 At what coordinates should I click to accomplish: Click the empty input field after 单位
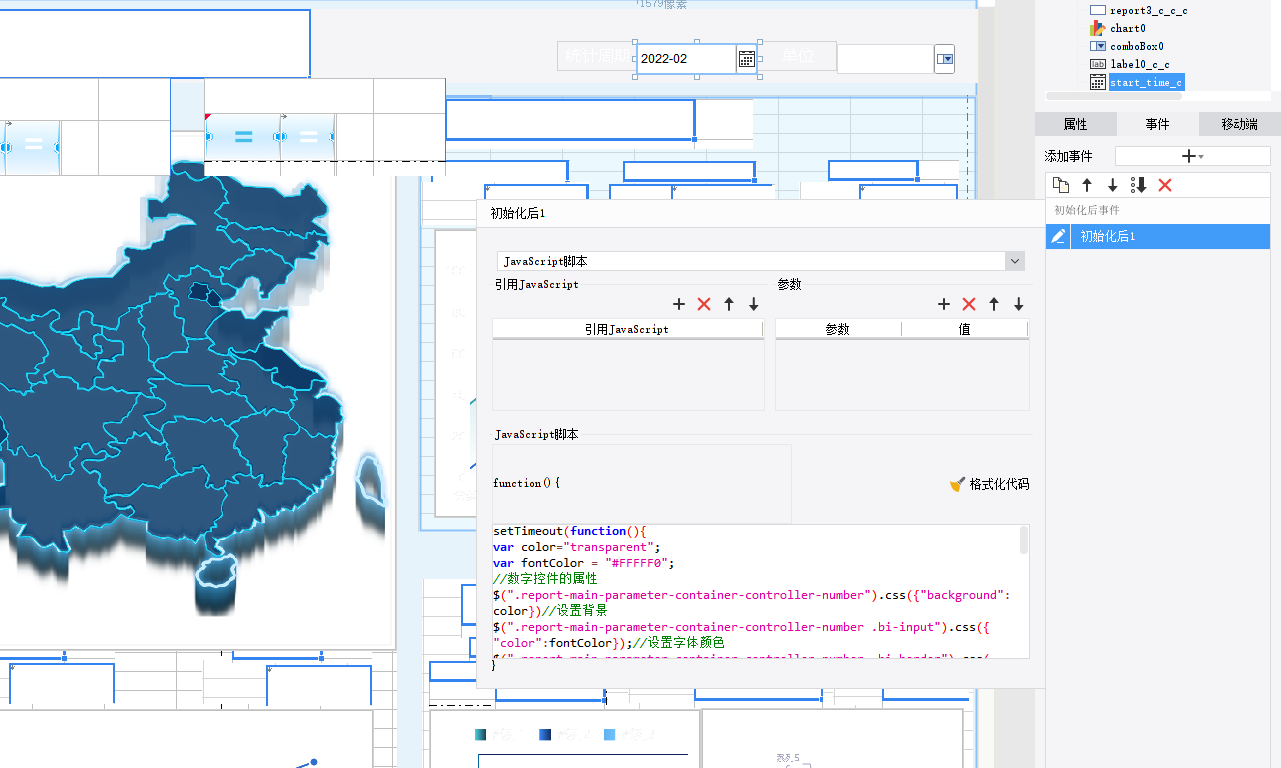885,59
